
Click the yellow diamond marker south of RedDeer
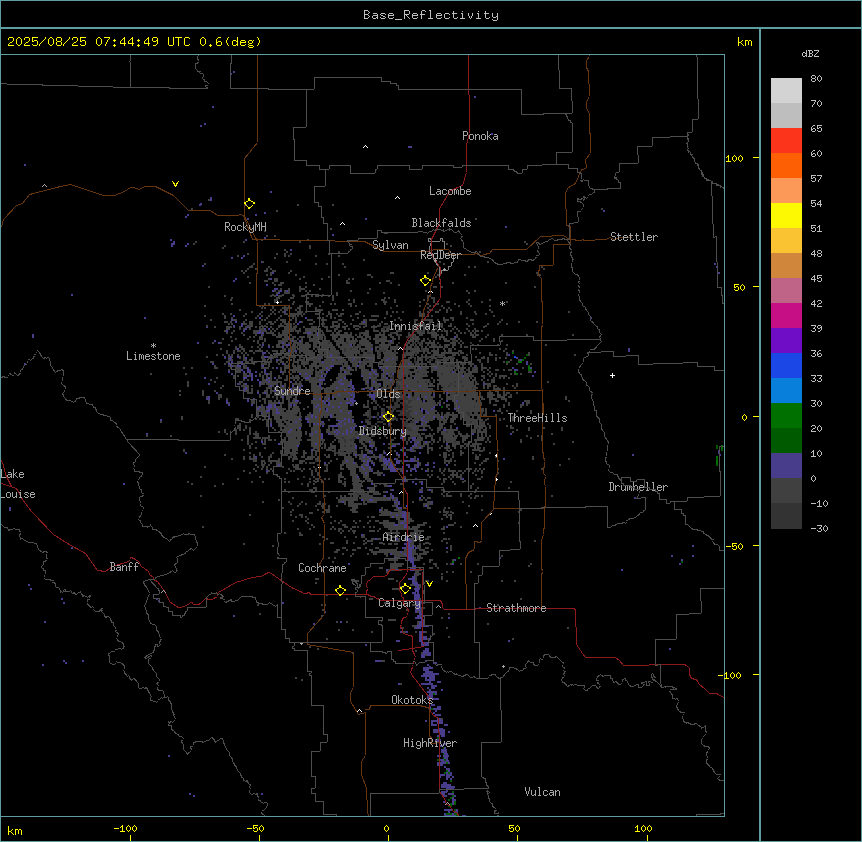pos(426,281)
